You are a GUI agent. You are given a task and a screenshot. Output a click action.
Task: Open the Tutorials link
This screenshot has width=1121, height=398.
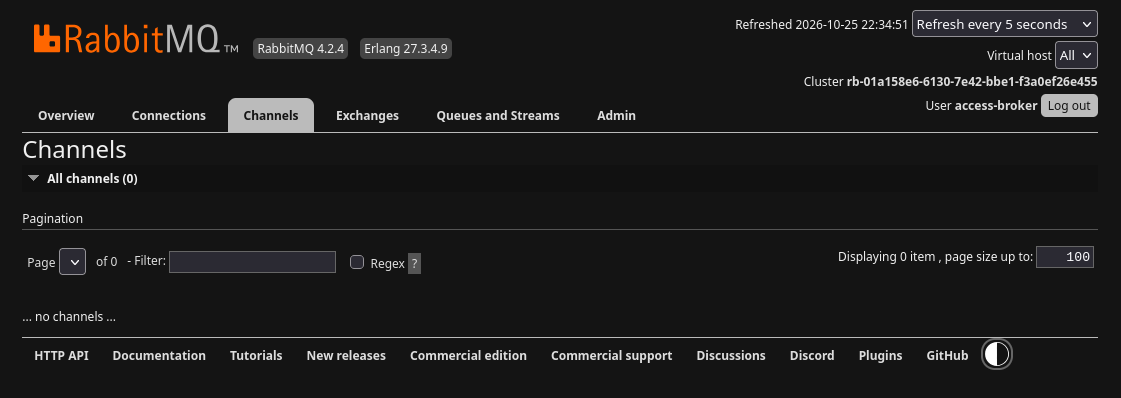coord(256,355)
